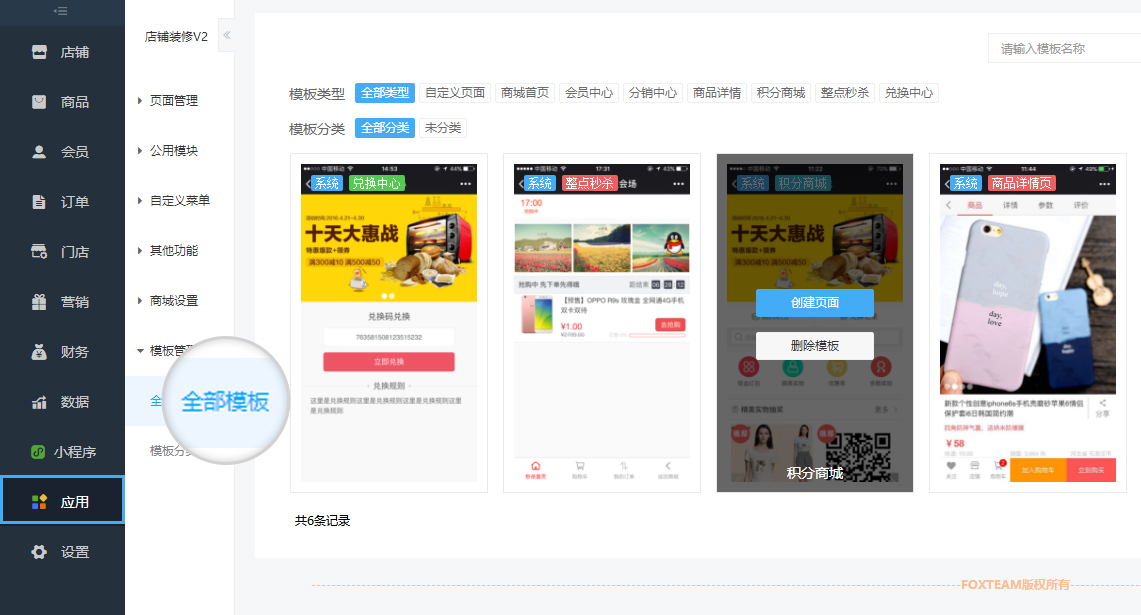This screenshot has height=615, width=1141.
Task: Select the members (会员) person icon
Action: [x=39, y=152]
